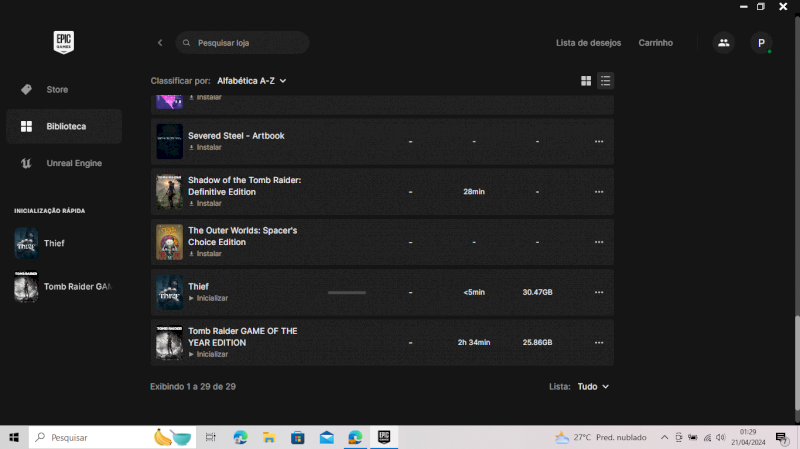Image resolution: width=800 pixels, height=449 pixels.
Task: Open options for The Outer Worlds
Action: 599,242
